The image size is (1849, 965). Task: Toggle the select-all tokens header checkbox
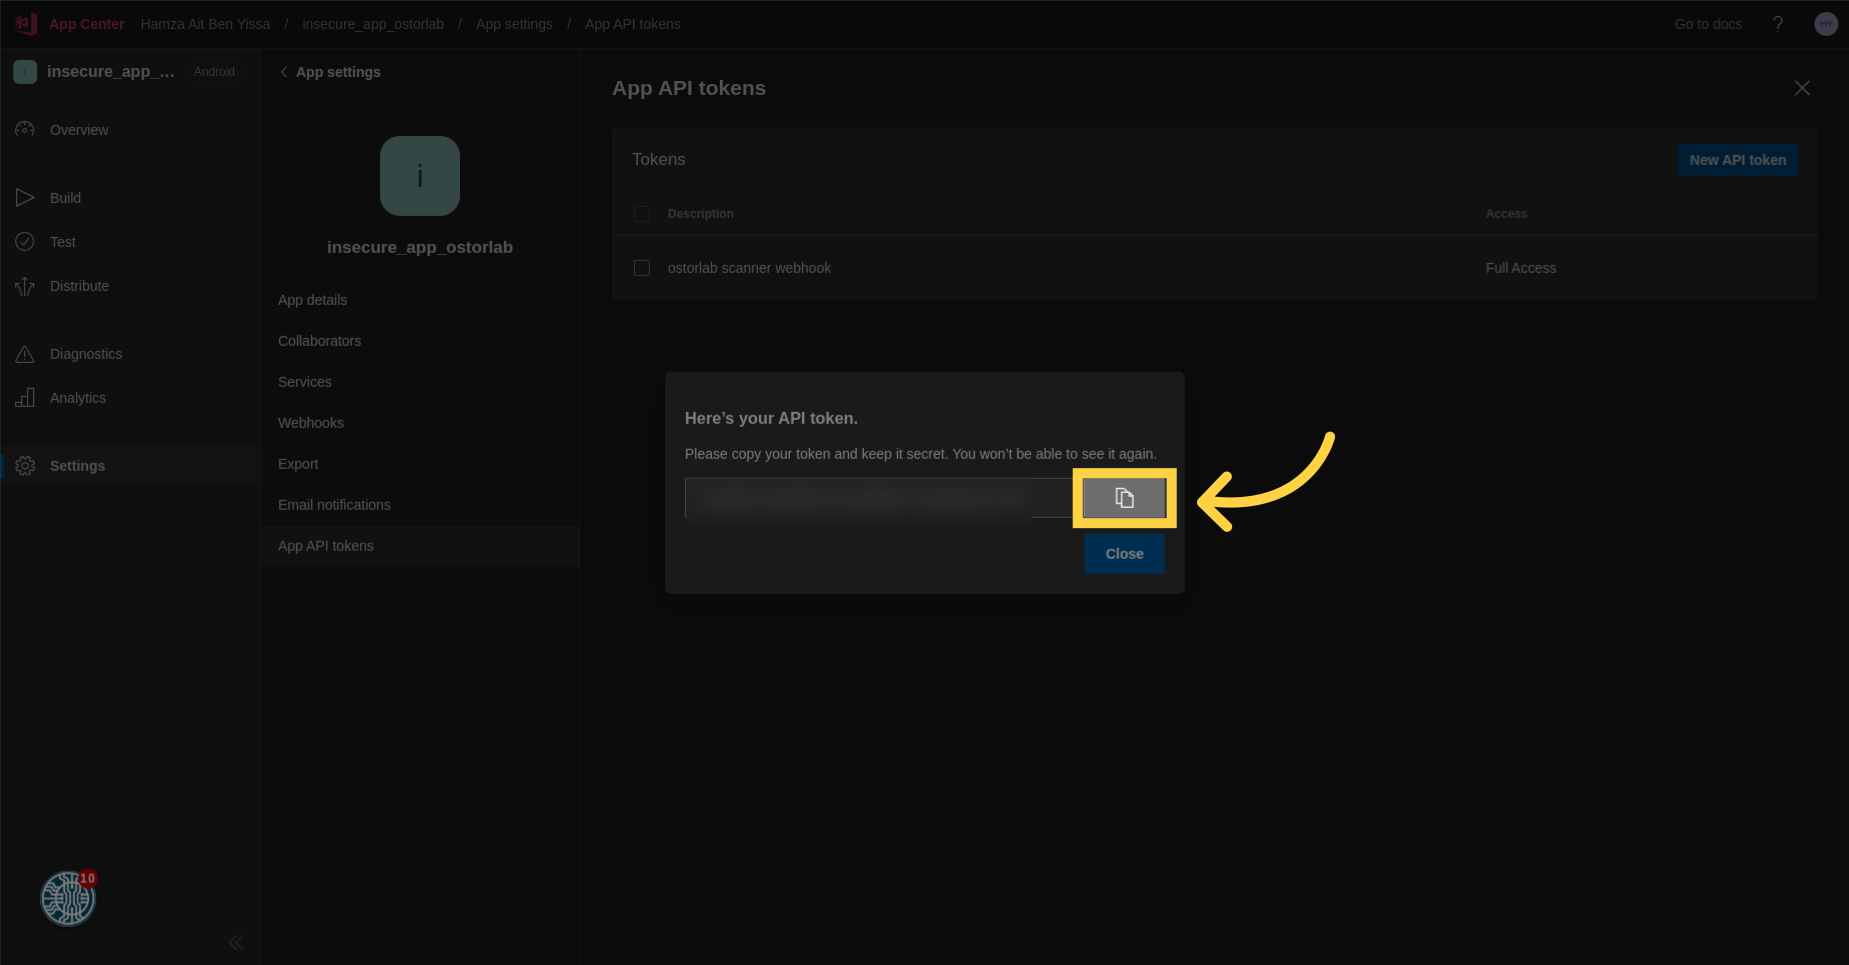coord(642,214)
